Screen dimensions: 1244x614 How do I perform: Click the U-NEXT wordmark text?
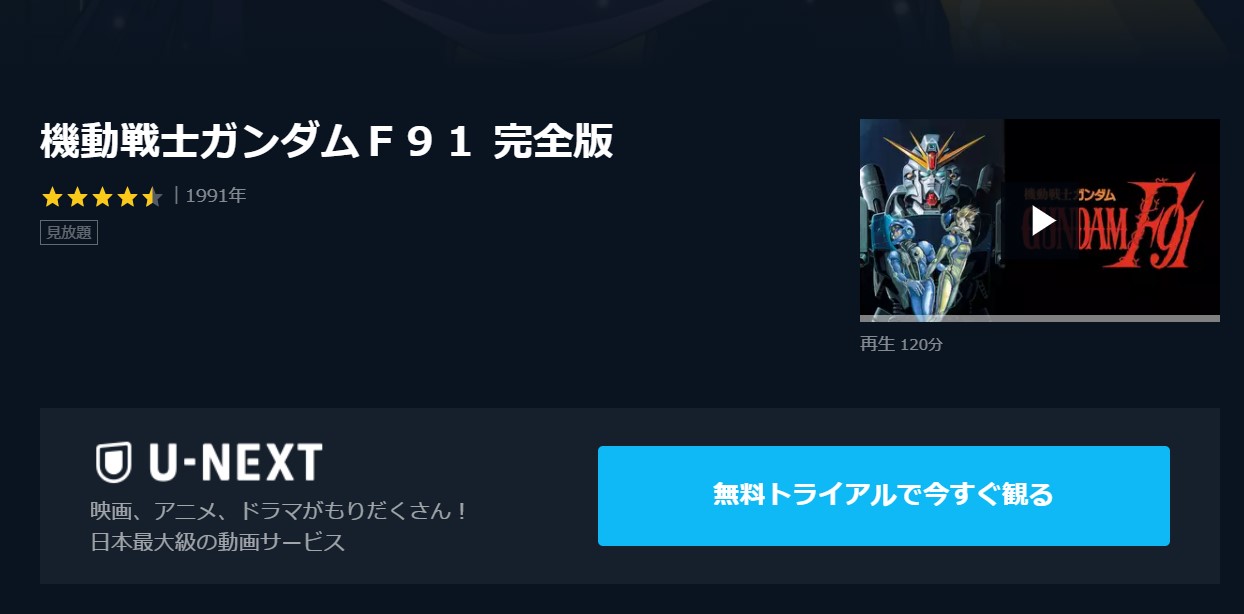pos(235,463)
